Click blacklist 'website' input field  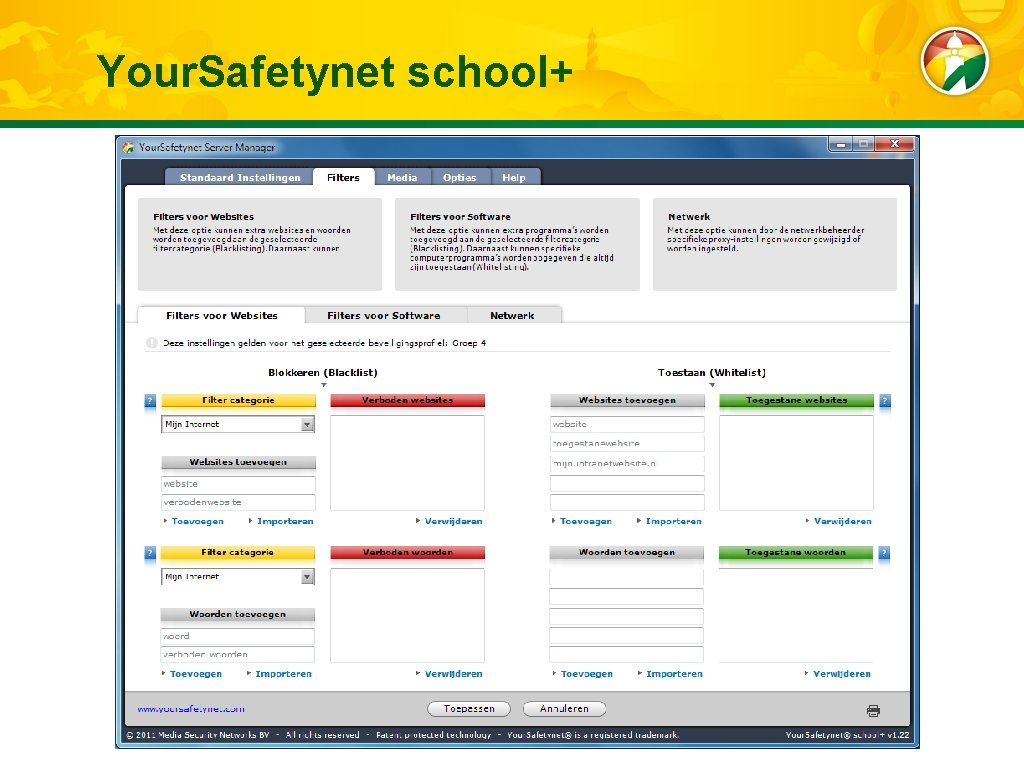pyautogui.click(x=238, y=484)
